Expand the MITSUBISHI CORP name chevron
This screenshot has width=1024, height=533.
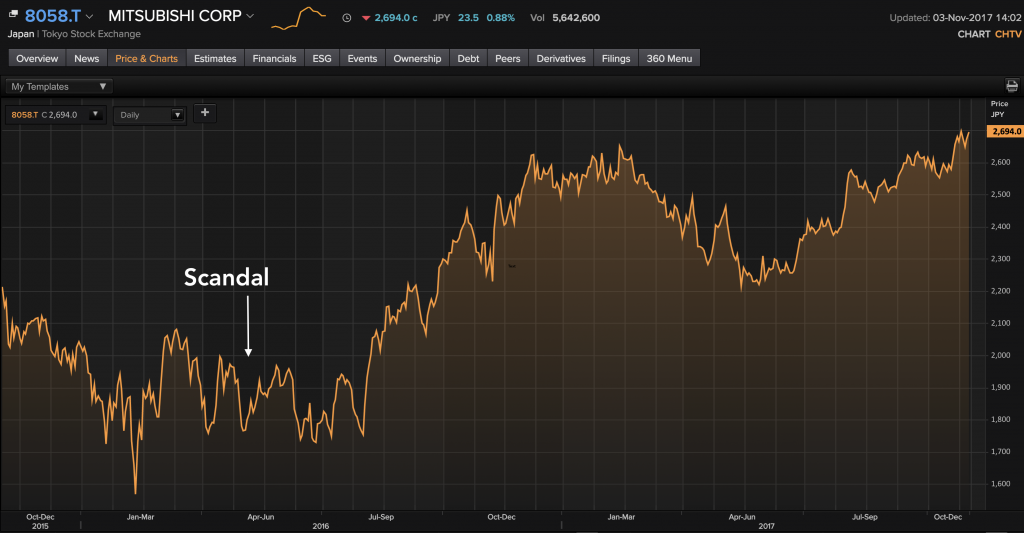(250, 16)
